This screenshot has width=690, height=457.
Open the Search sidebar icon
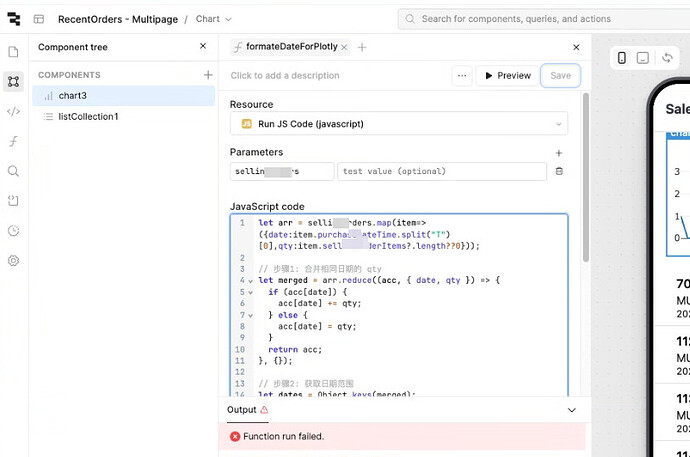tap(14, 171)
